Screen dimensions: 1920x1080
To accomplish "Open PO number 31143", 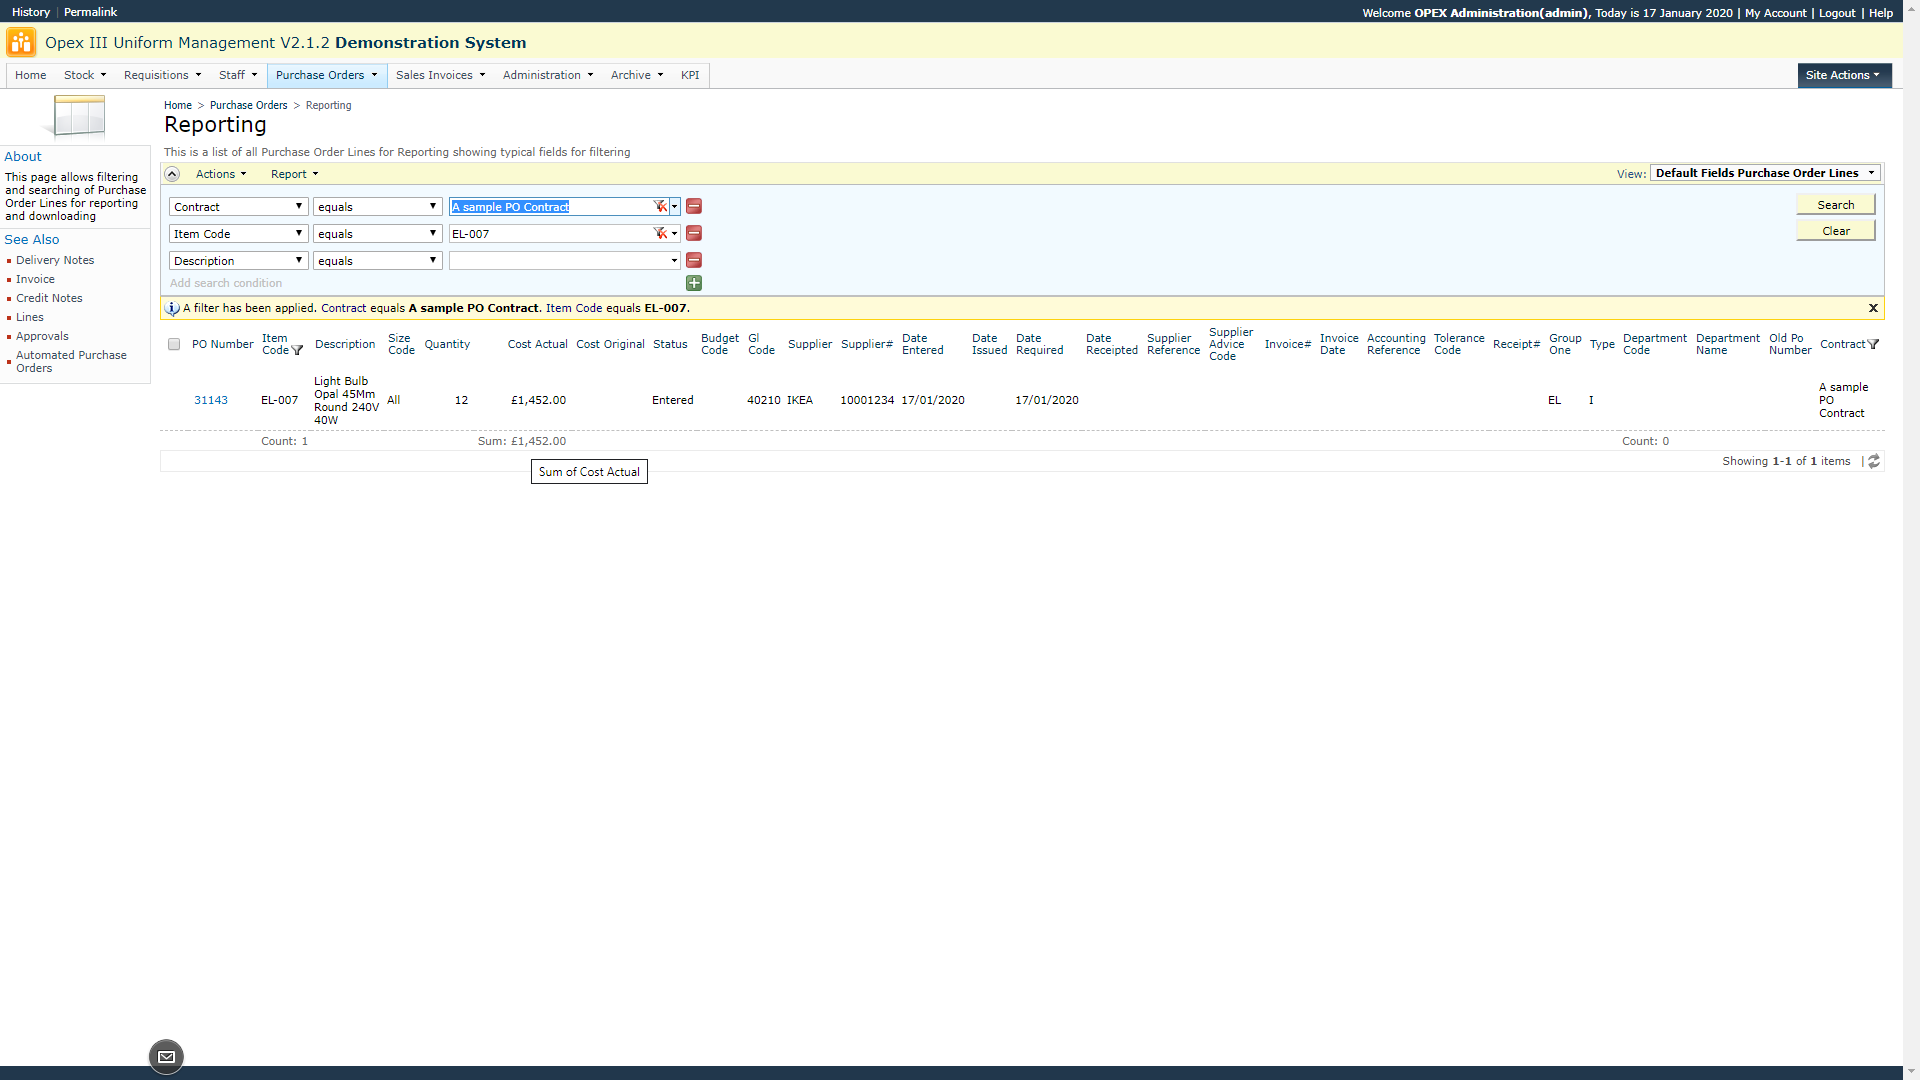I will pyautogui.click(x=210, y=400).
